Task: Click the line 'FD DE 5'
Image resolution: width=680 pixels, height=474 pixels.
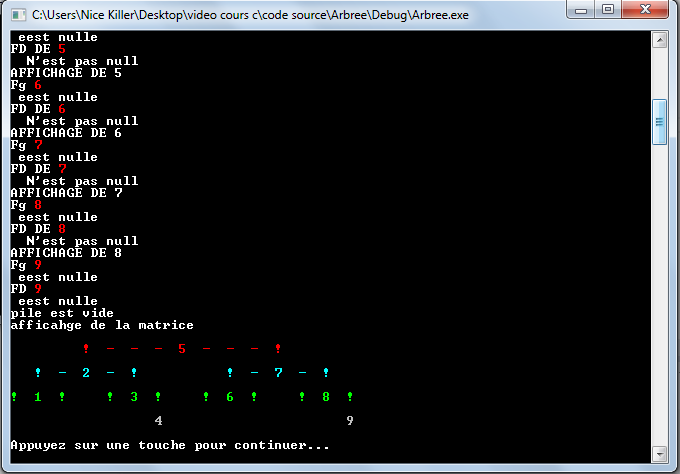Action: click(x=38, y=49)
